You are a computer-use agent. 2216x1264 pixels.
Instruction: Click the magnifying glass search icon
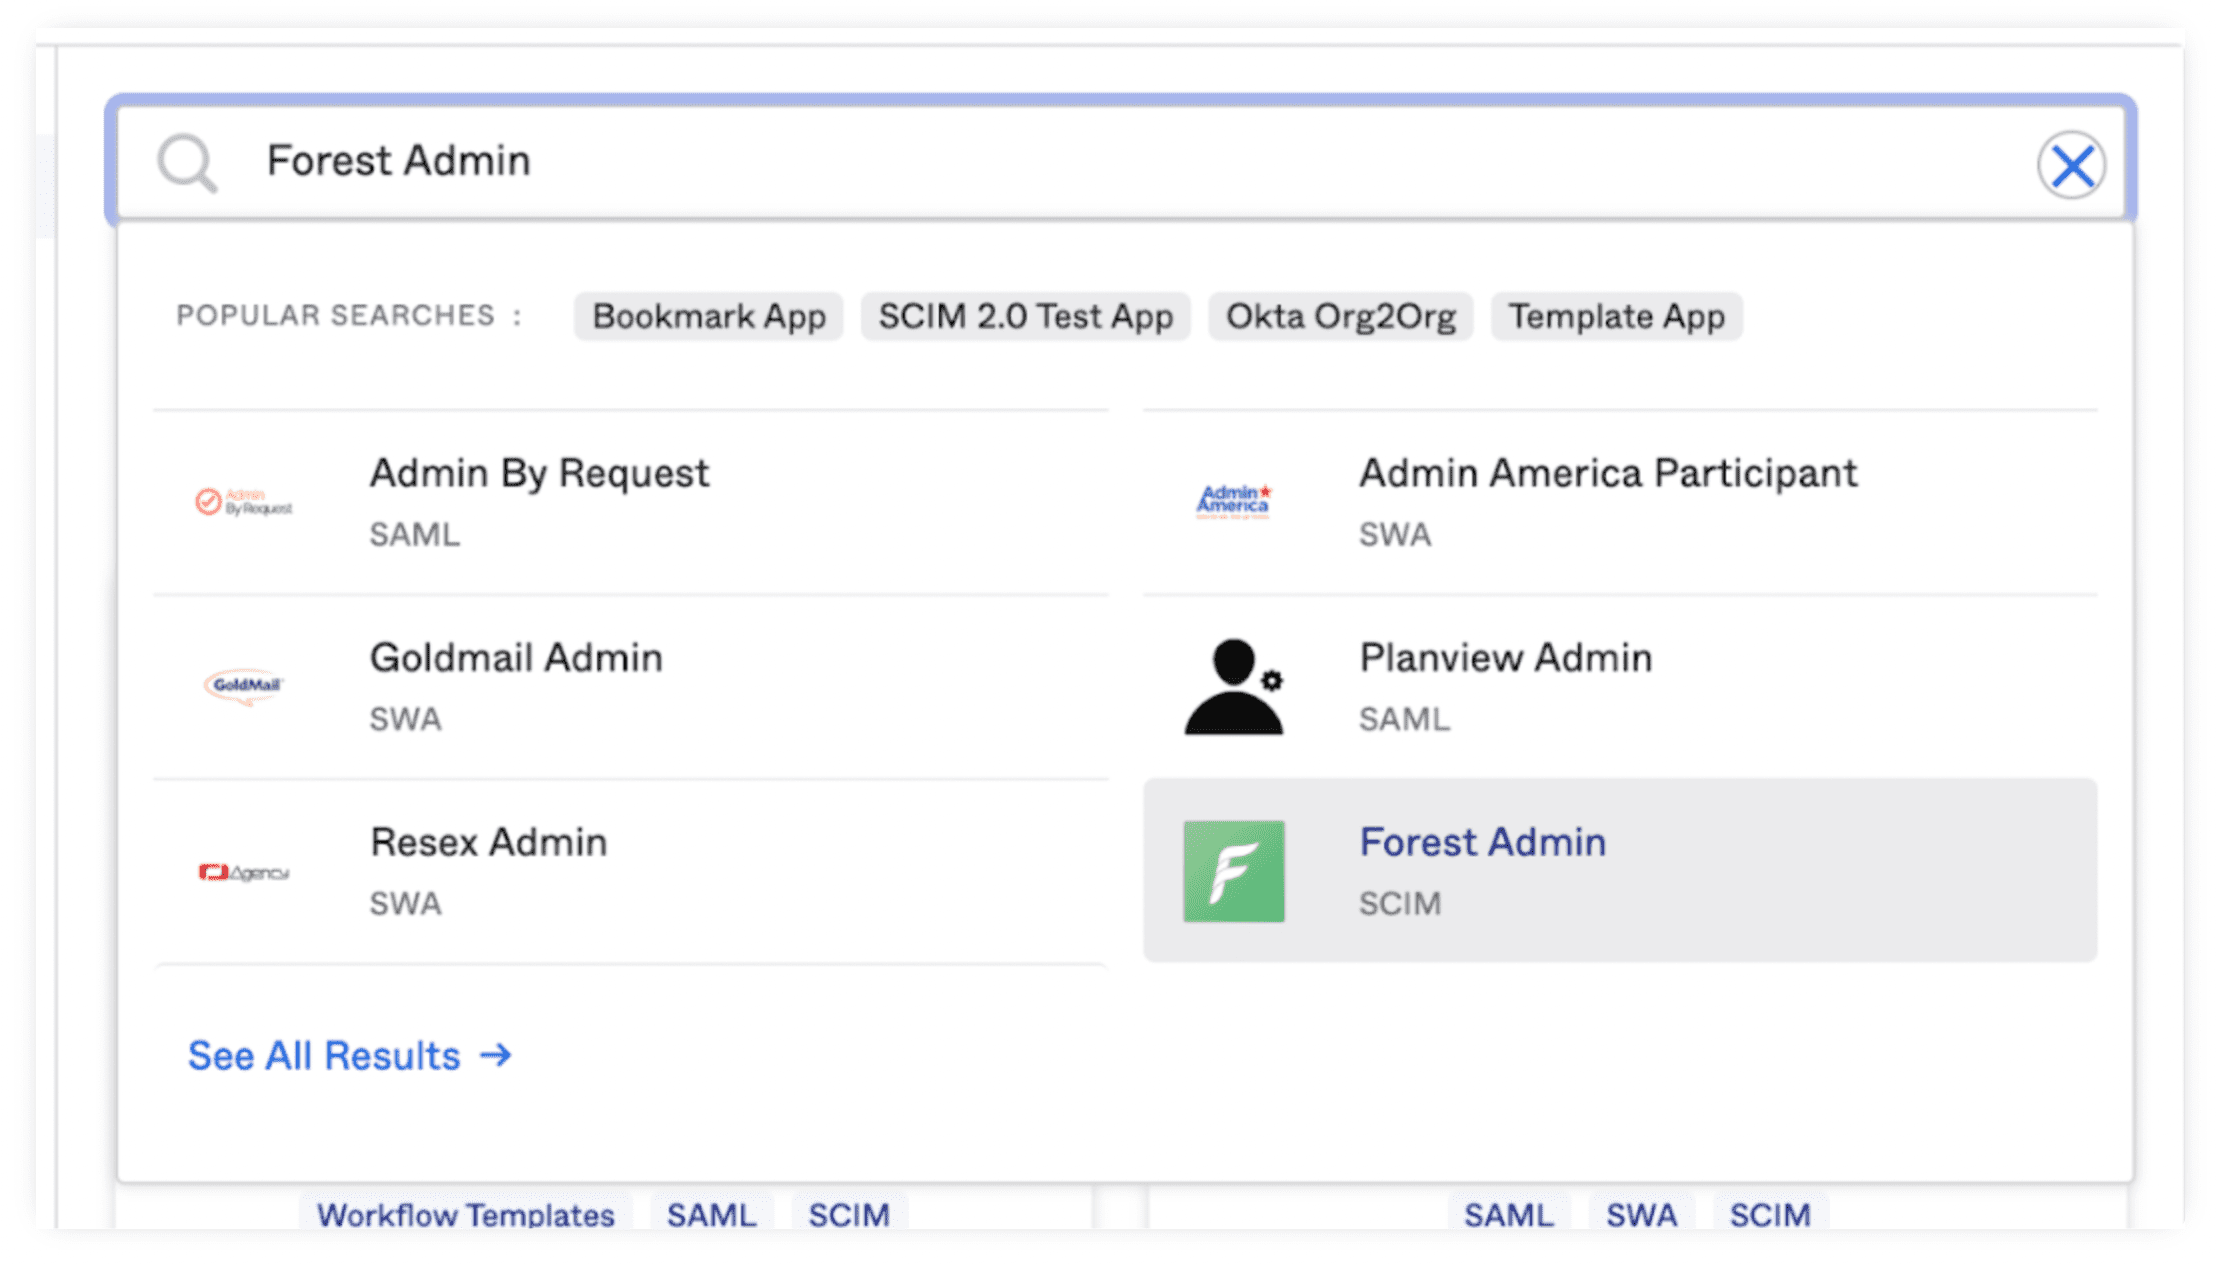click(187, 163)
